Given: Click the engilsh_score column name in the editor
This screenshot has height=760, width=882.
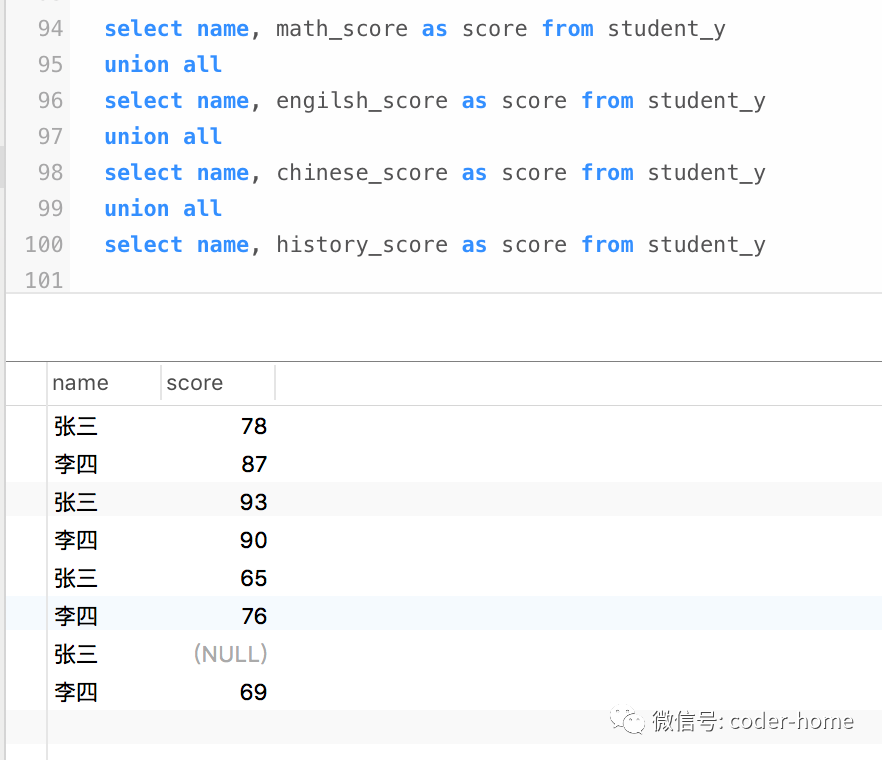Looking at the screenshot, I should [362, 101].
